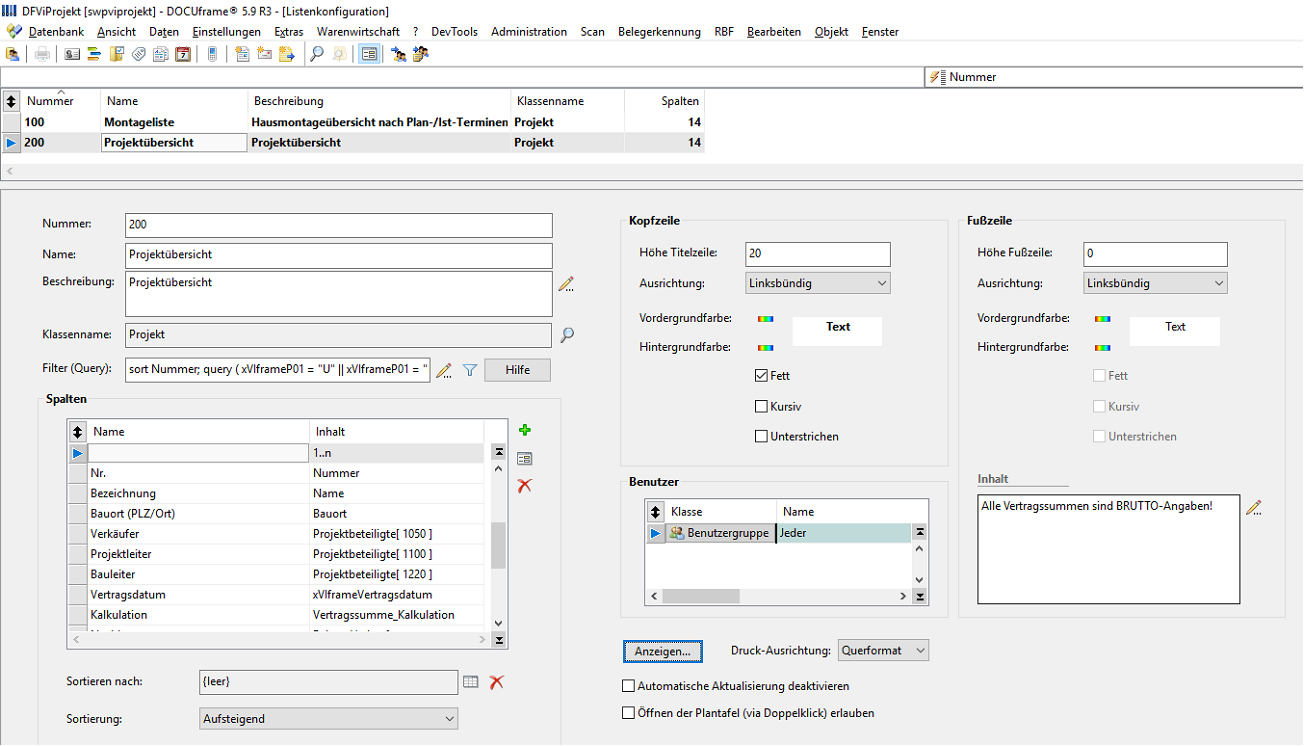Click the new document toolbar icon

243,54
